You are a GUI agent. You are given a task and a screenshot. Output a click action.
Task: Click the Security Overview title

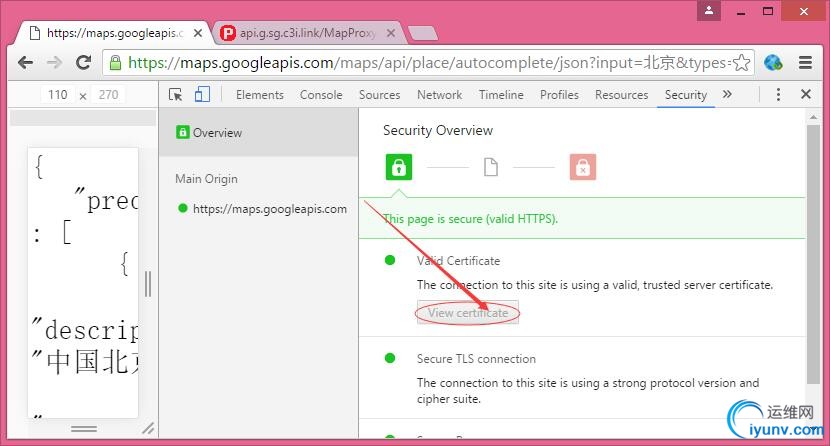(438, 130)
